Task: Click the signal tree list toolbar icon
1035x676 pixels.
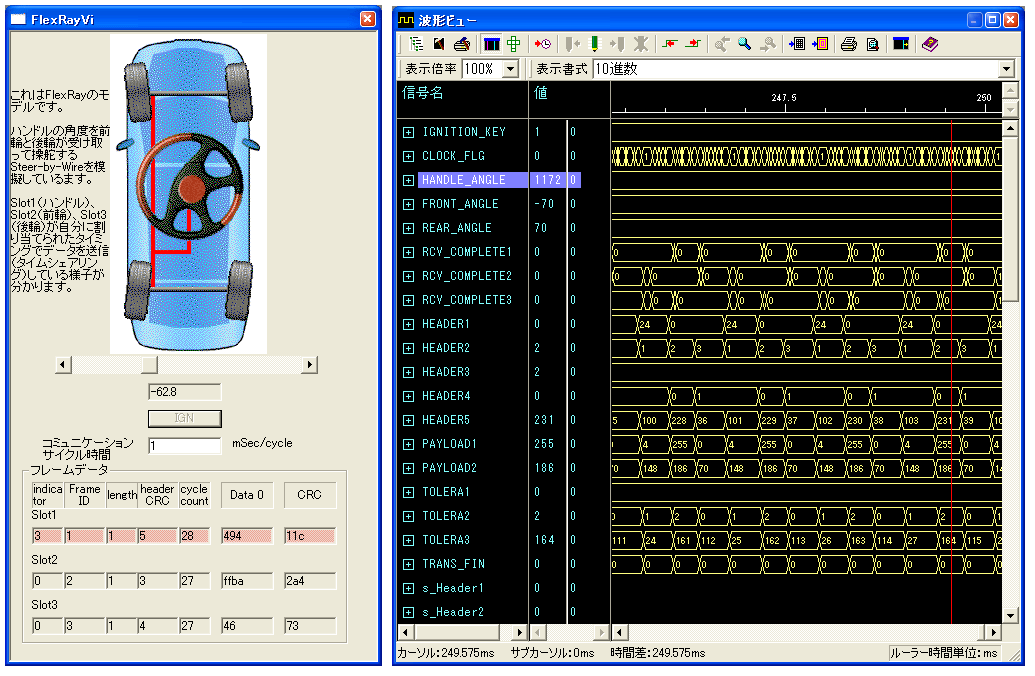Action: (416, 44)
